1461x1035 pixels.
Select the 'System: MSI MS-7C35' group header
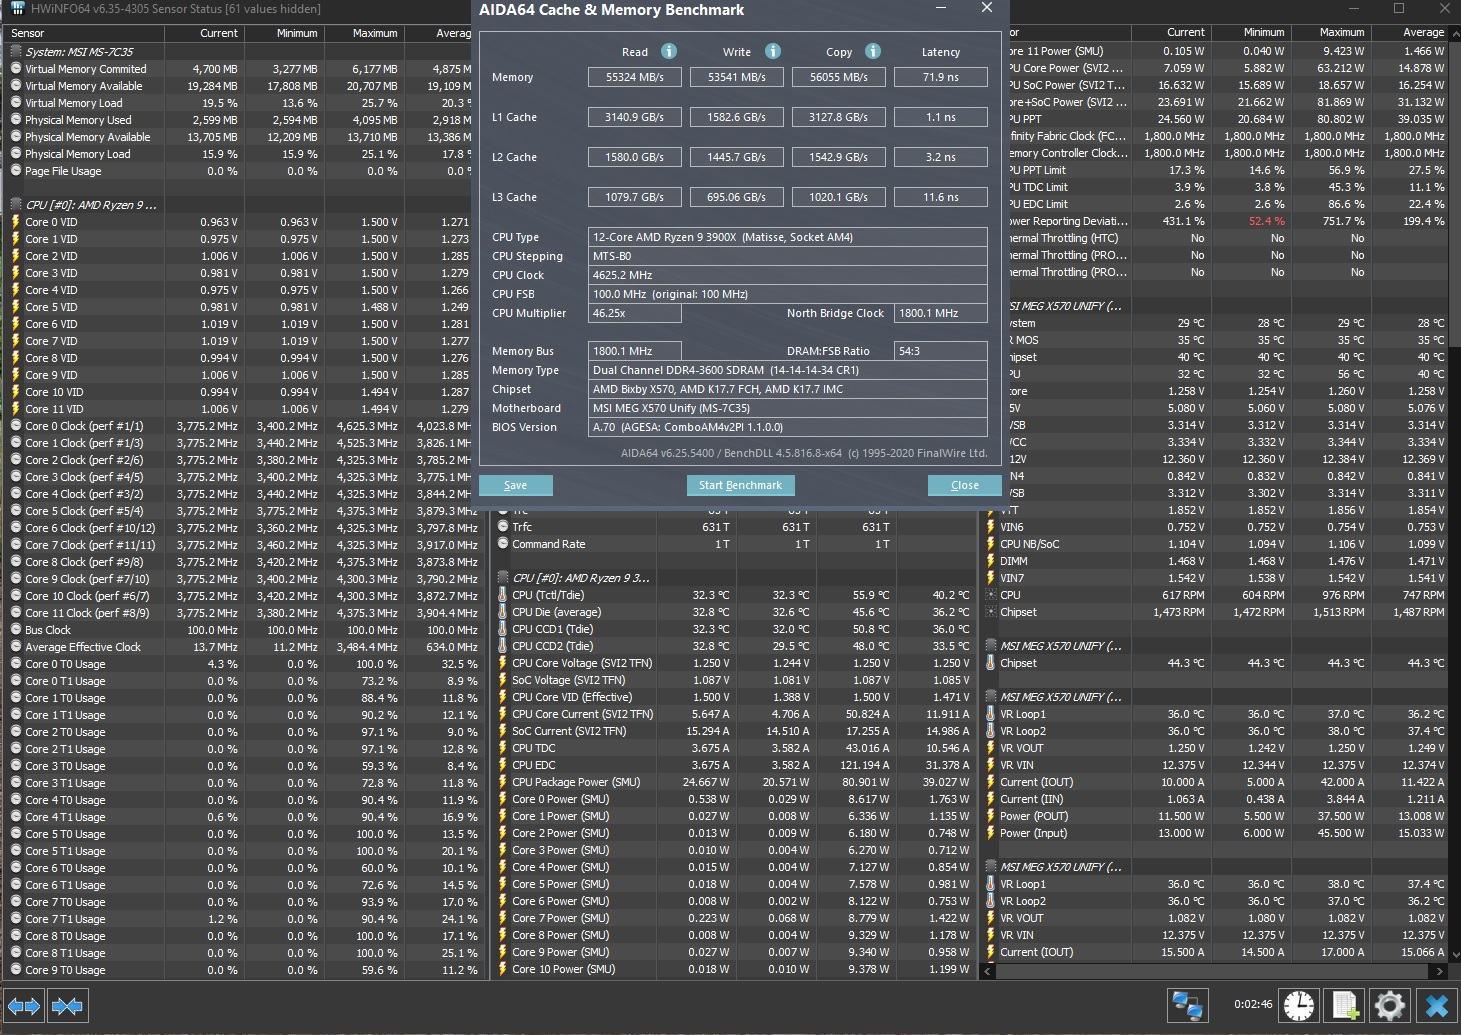(x=80, y=52)
